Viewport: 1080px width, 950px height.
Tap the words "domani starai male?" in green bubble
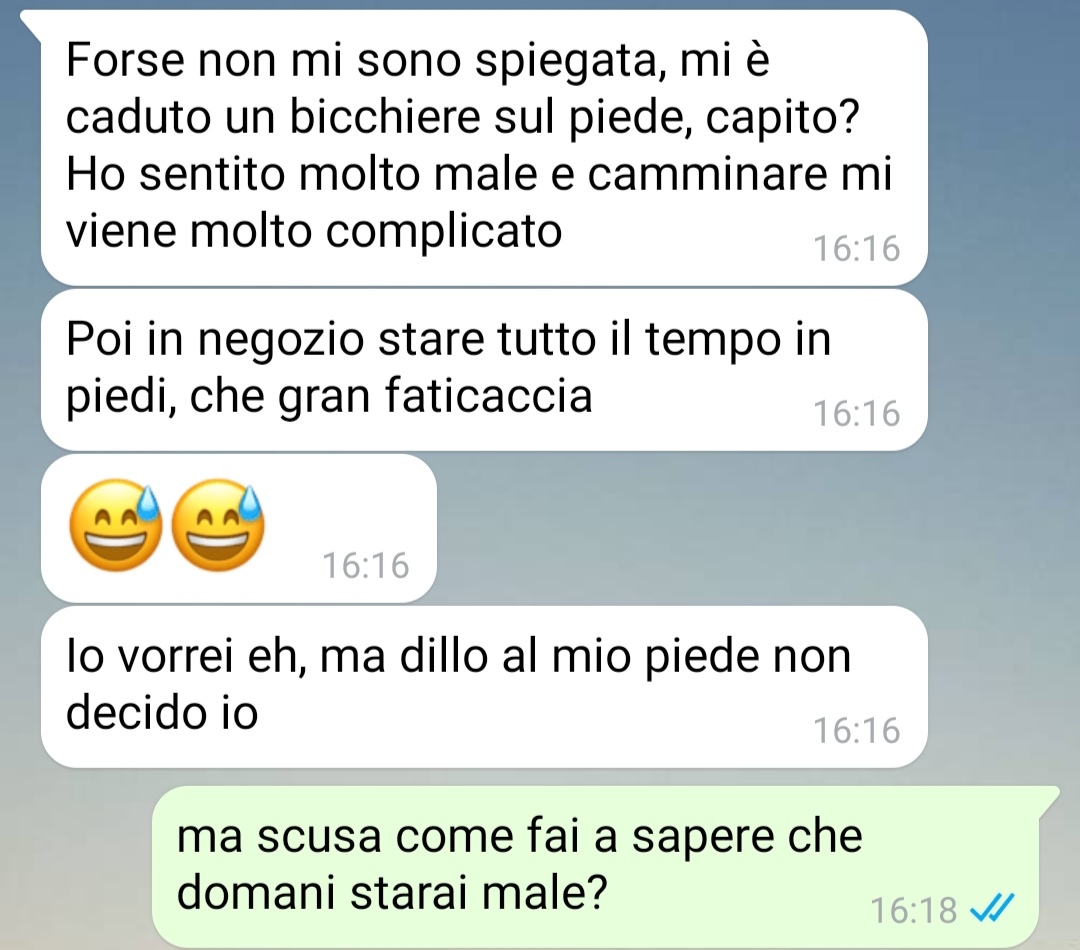(392, 893)
